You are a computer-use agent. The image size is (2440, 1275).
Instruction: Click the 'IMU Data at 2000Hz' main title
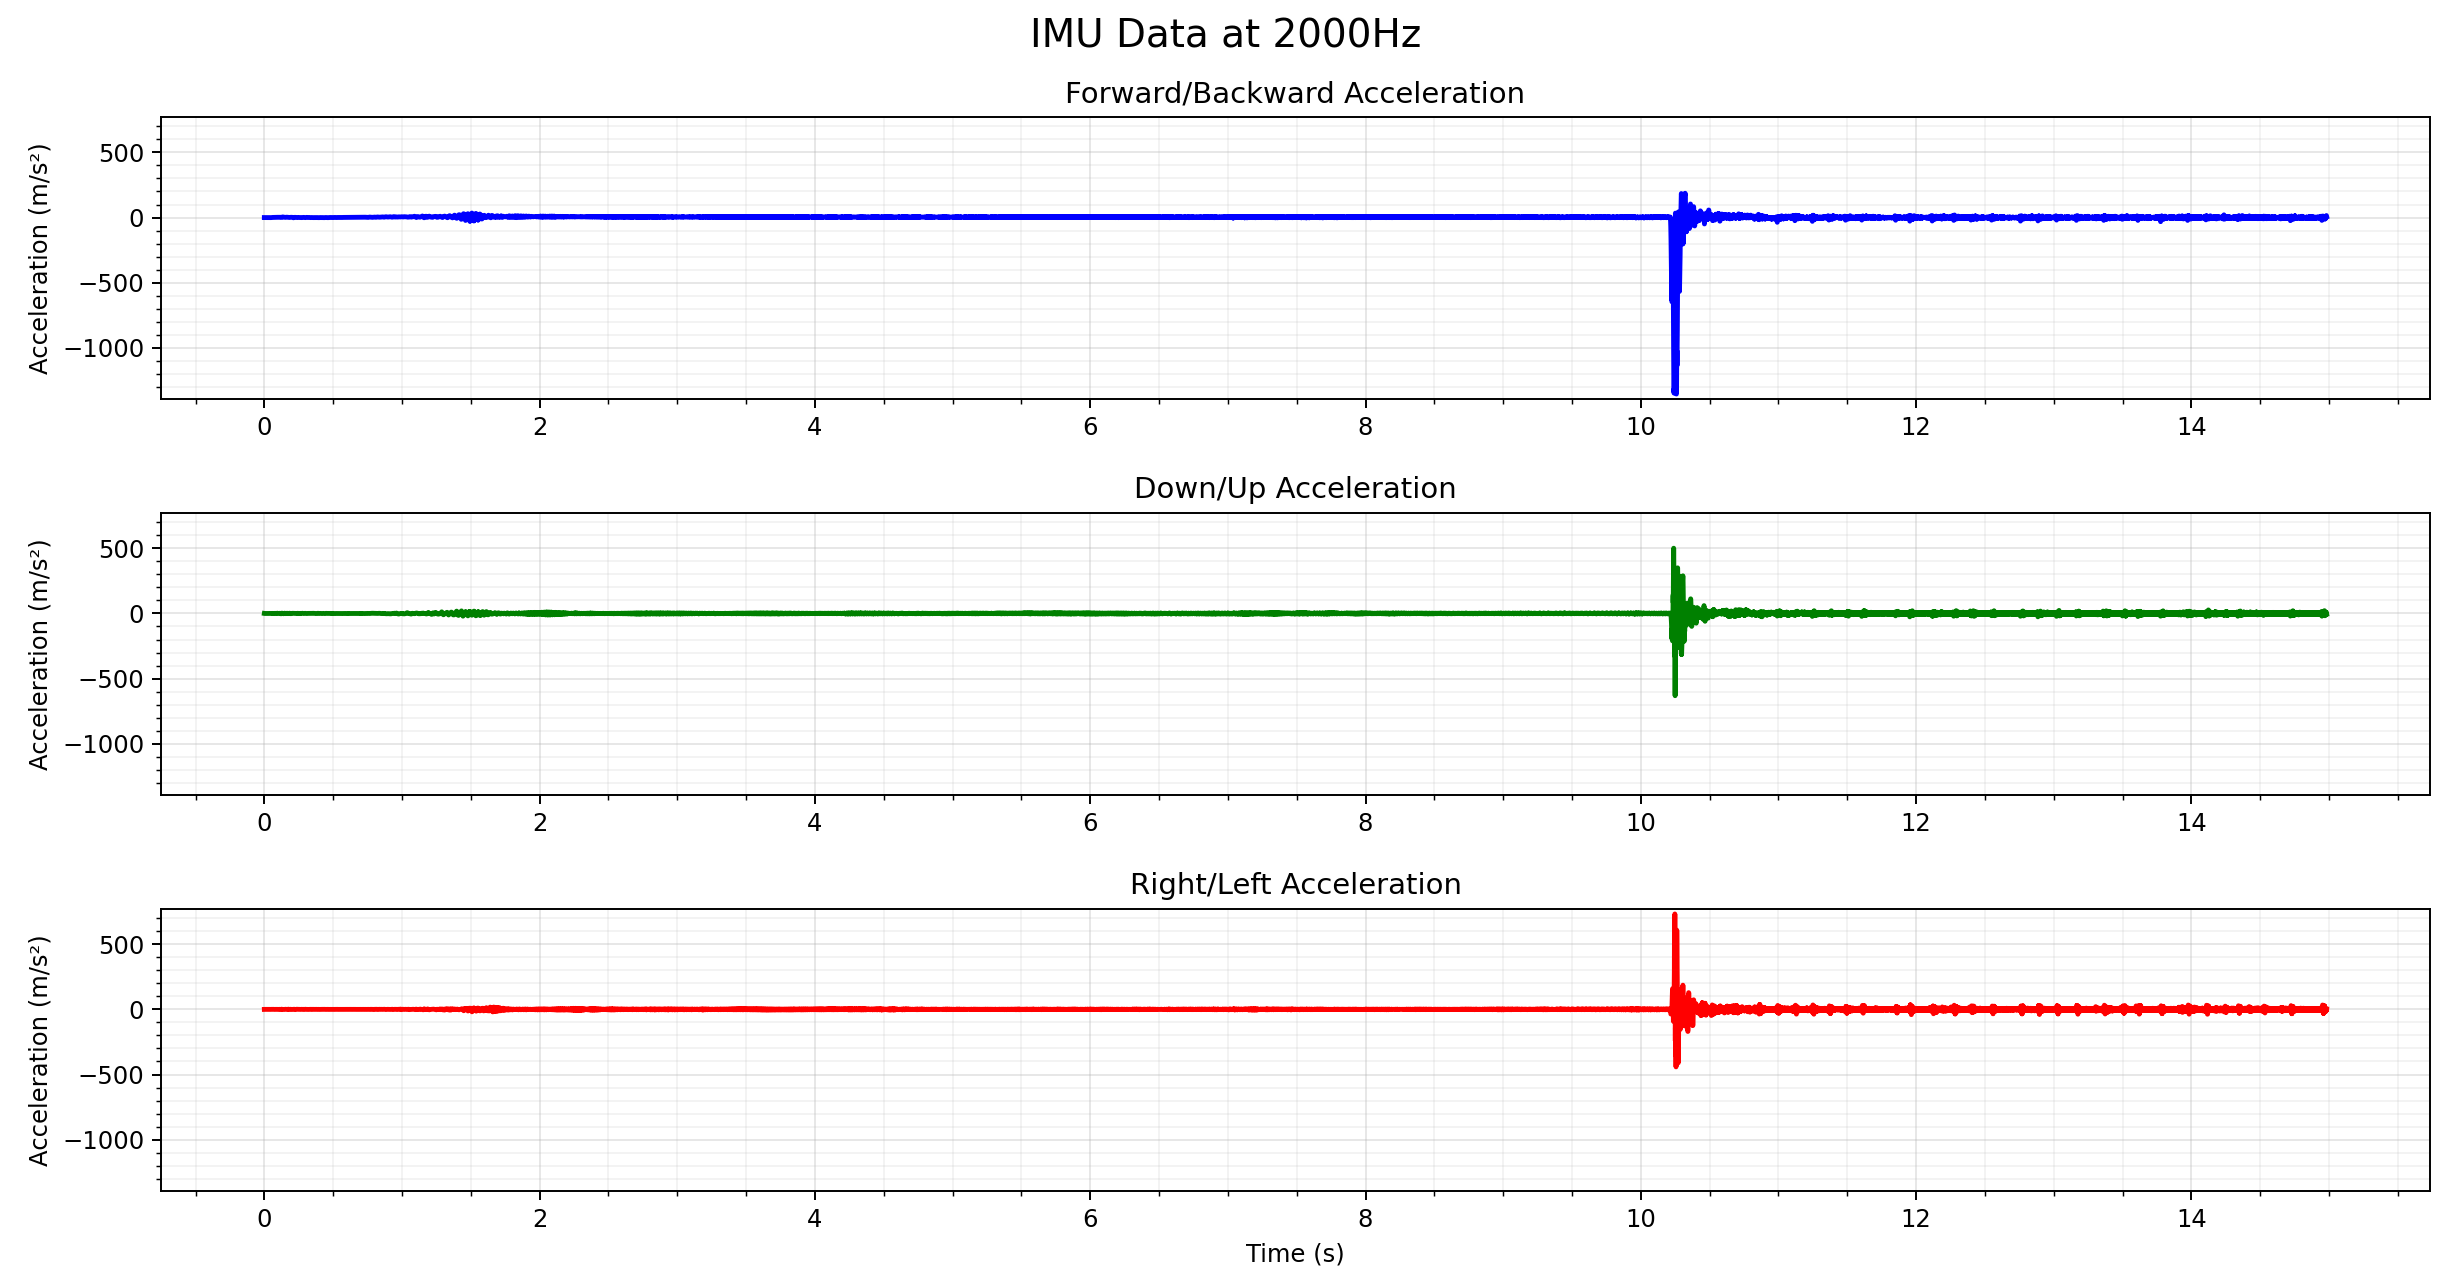point(1224,35)
